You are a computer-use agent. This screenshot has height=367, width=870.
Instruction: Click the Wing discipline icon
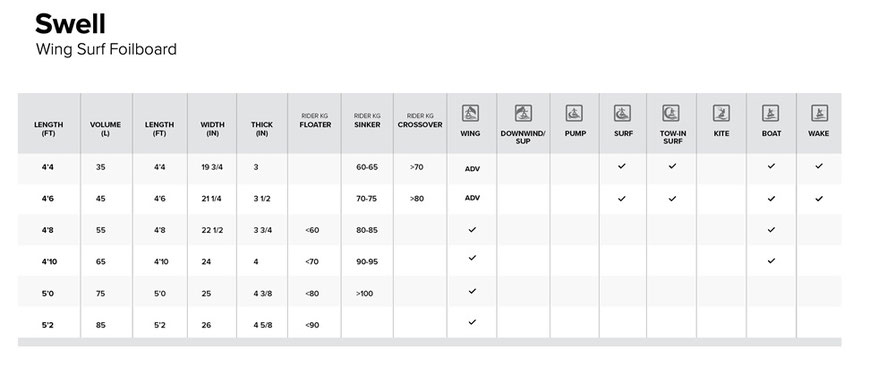[x=470, y=113]
